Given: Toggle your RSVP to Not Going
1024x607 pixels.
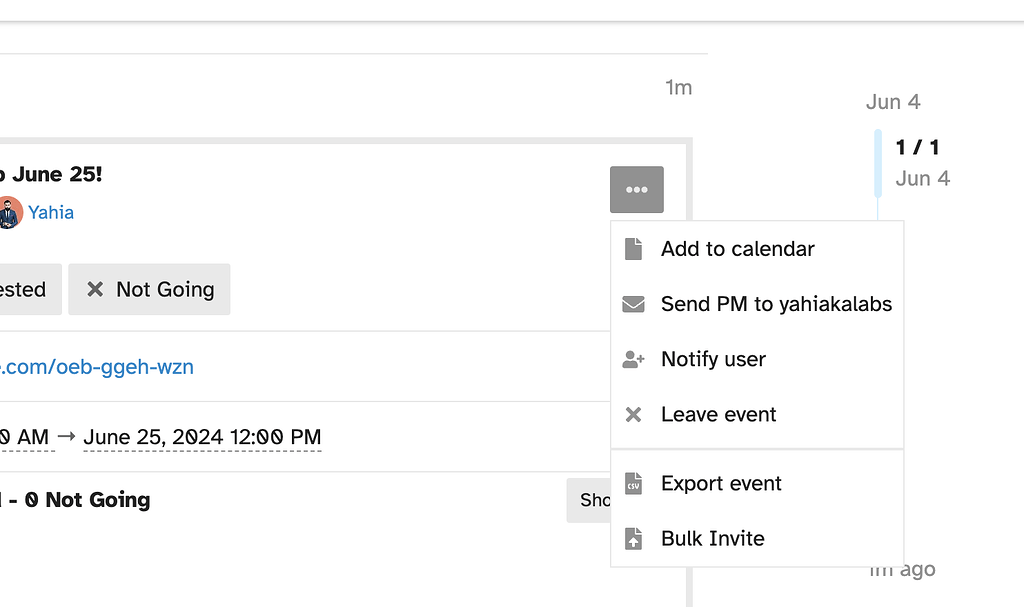Looking at the screenshot, I should pyautogui.click(x=149, y=289).
